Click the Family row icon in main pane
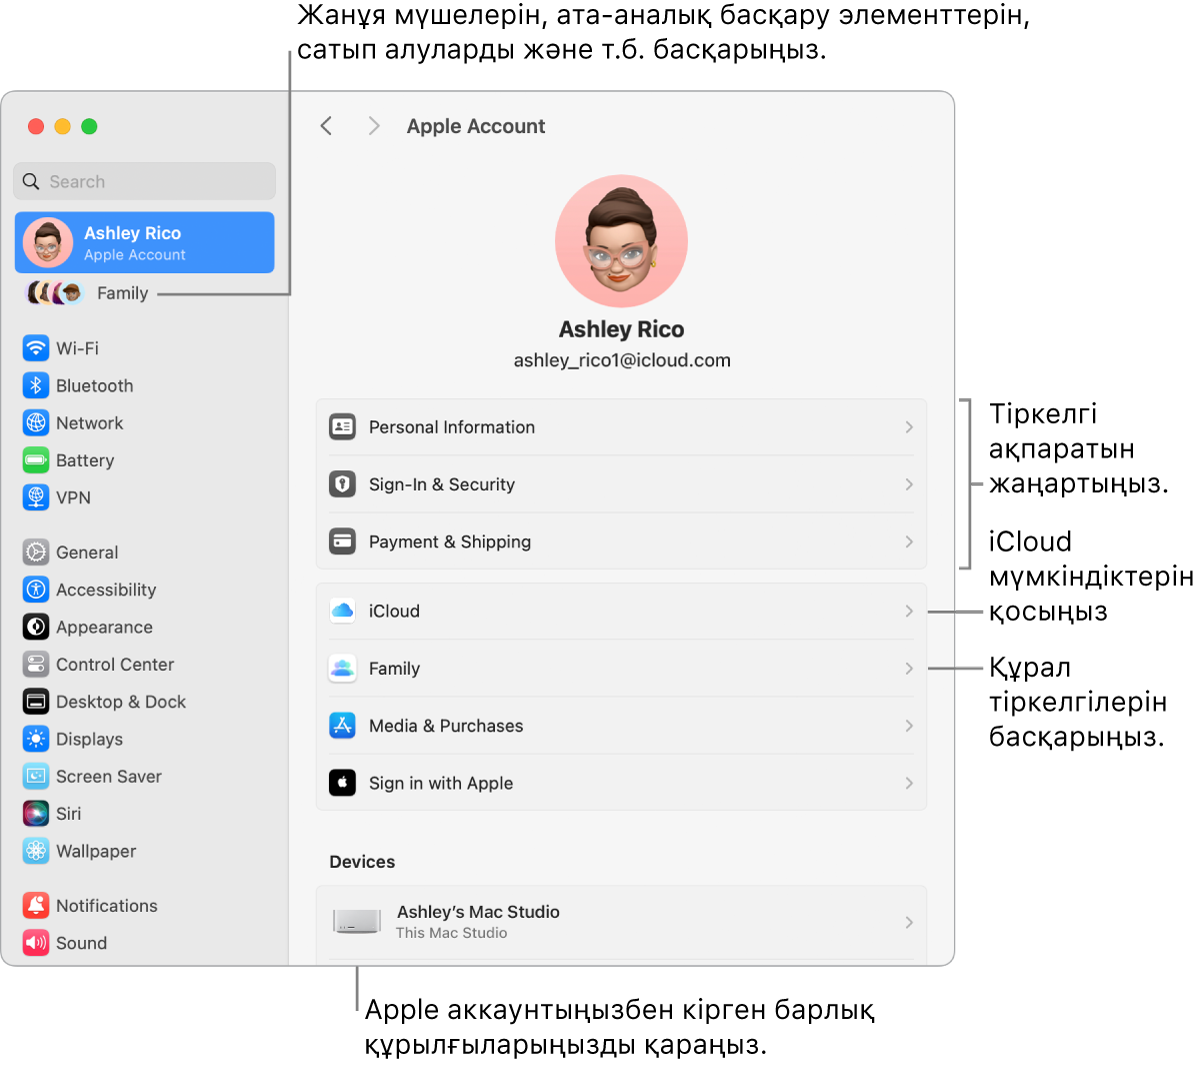Screen dimensions: 1202x1067 (342, 668)
